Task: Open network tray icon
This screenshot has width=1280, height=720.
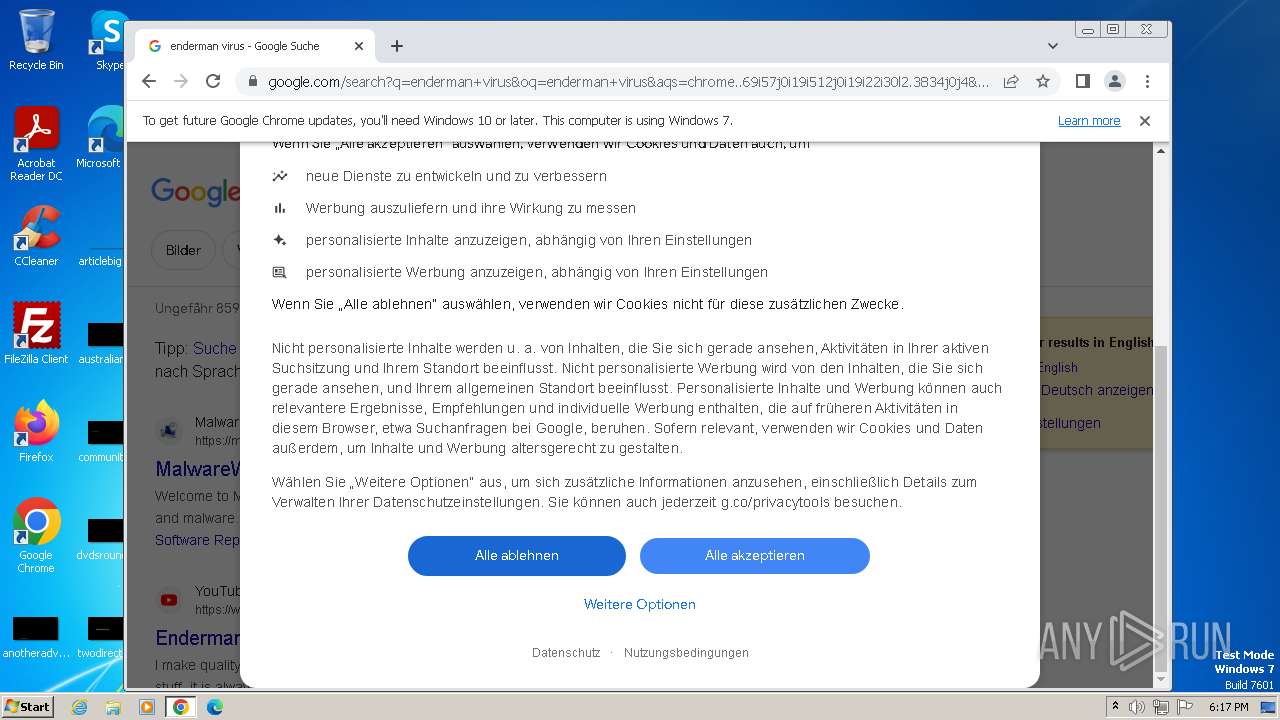Action: tap(1160, 707)
